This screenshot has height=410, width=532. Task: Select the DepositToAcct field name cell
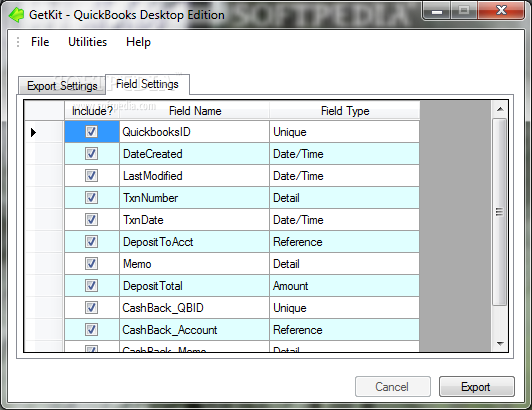pyautogui.click(x=194, y=242)
